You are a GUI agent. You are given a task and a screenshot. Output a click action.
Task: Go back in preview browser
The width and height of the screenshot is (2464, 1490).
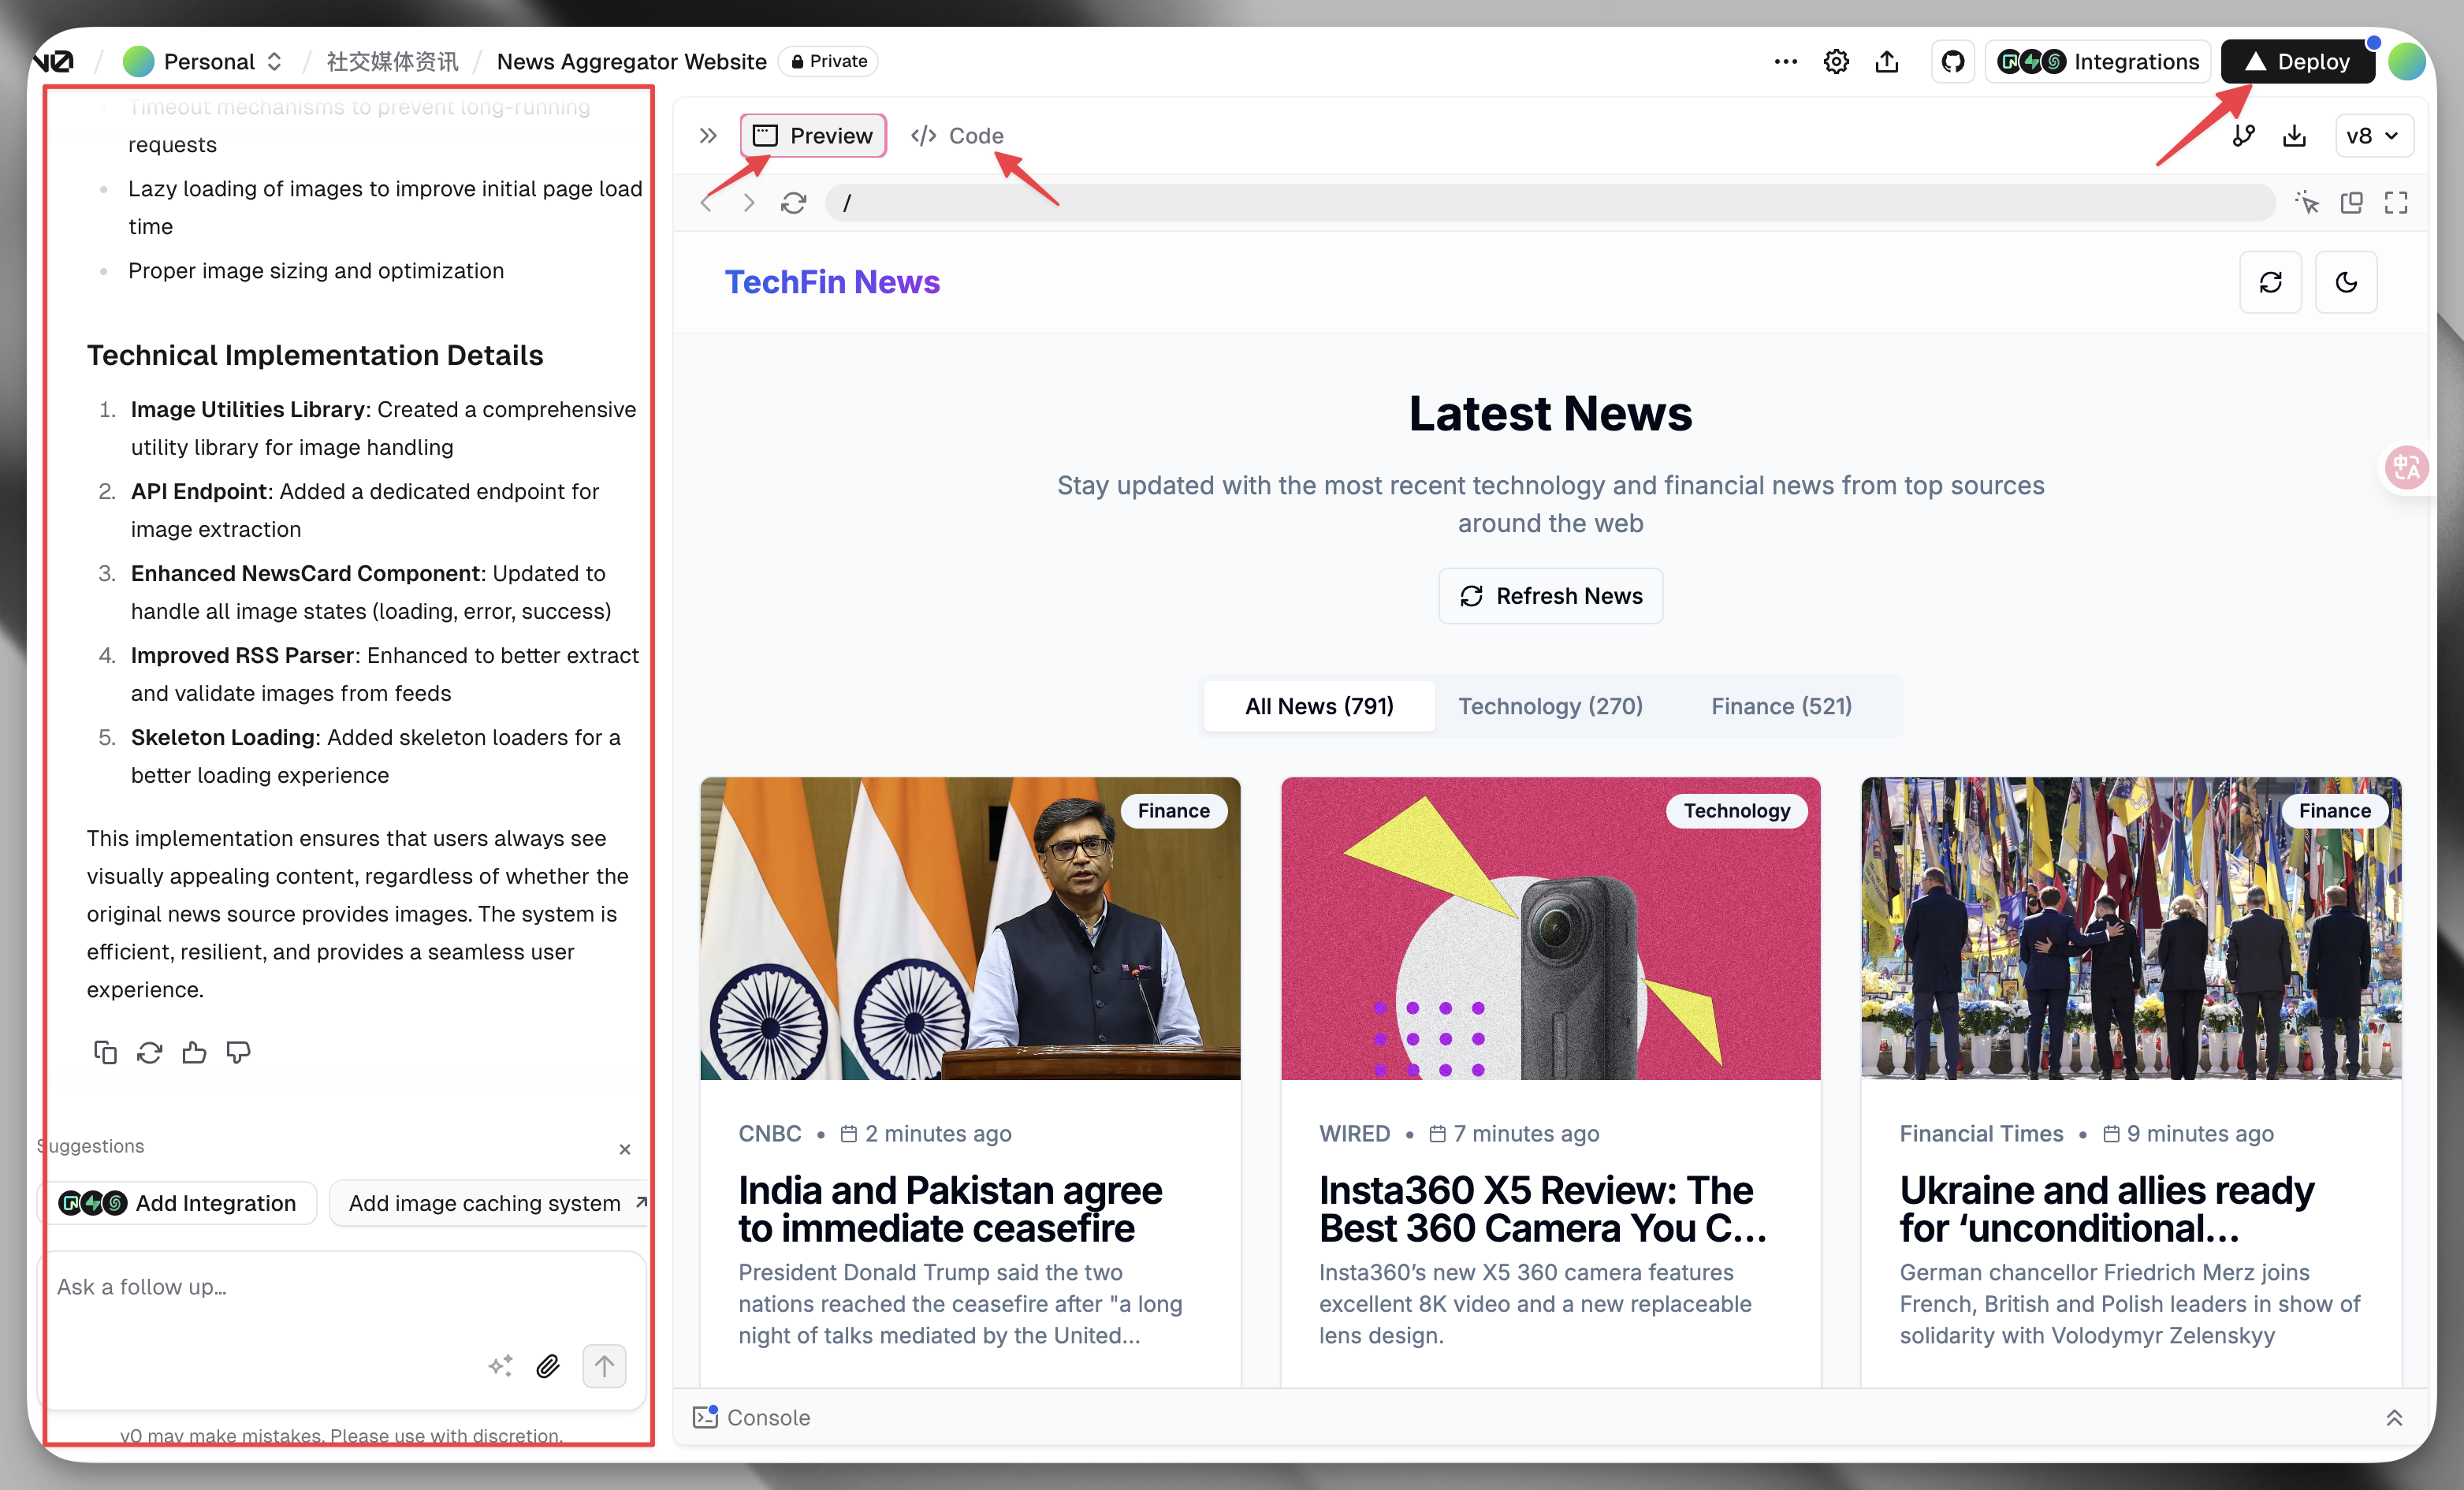[707, 203]
